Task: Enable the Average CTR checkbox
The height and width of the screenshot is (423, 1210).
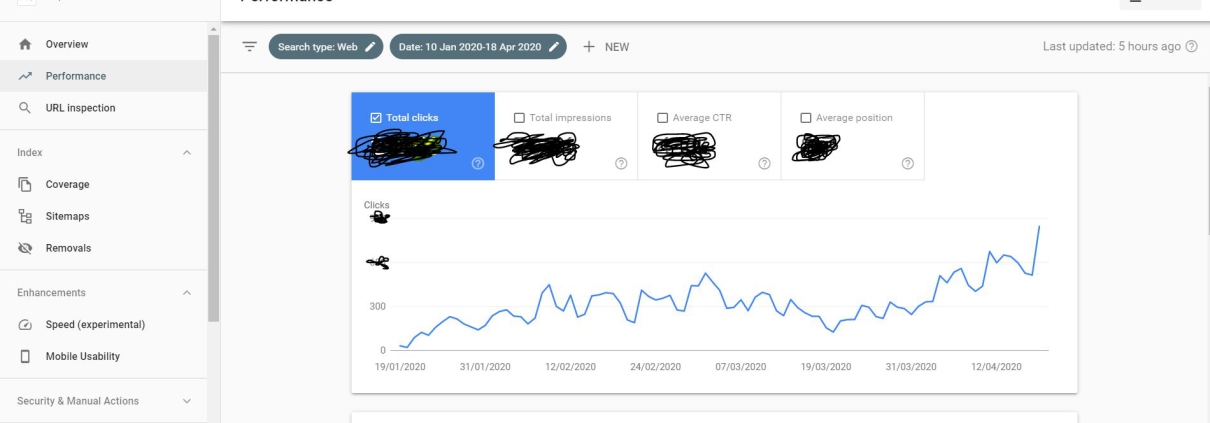Action: tap(662, 118)
